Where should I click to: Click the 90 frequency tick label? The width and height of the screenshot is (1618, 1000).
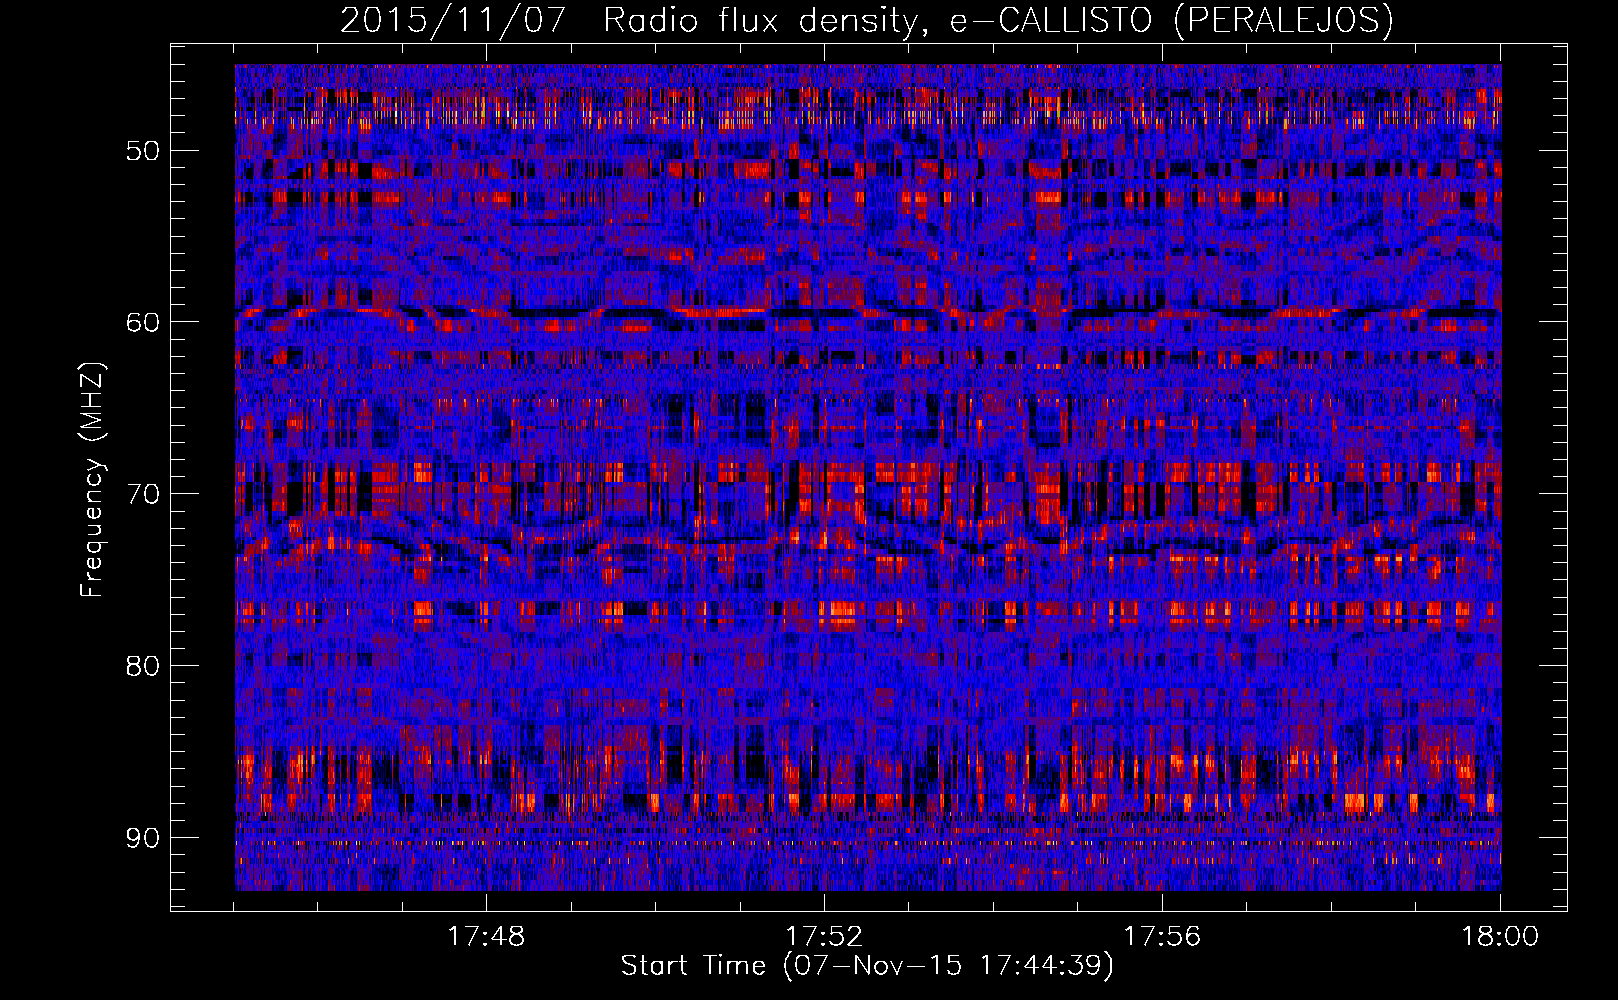[x=142, y=837]
